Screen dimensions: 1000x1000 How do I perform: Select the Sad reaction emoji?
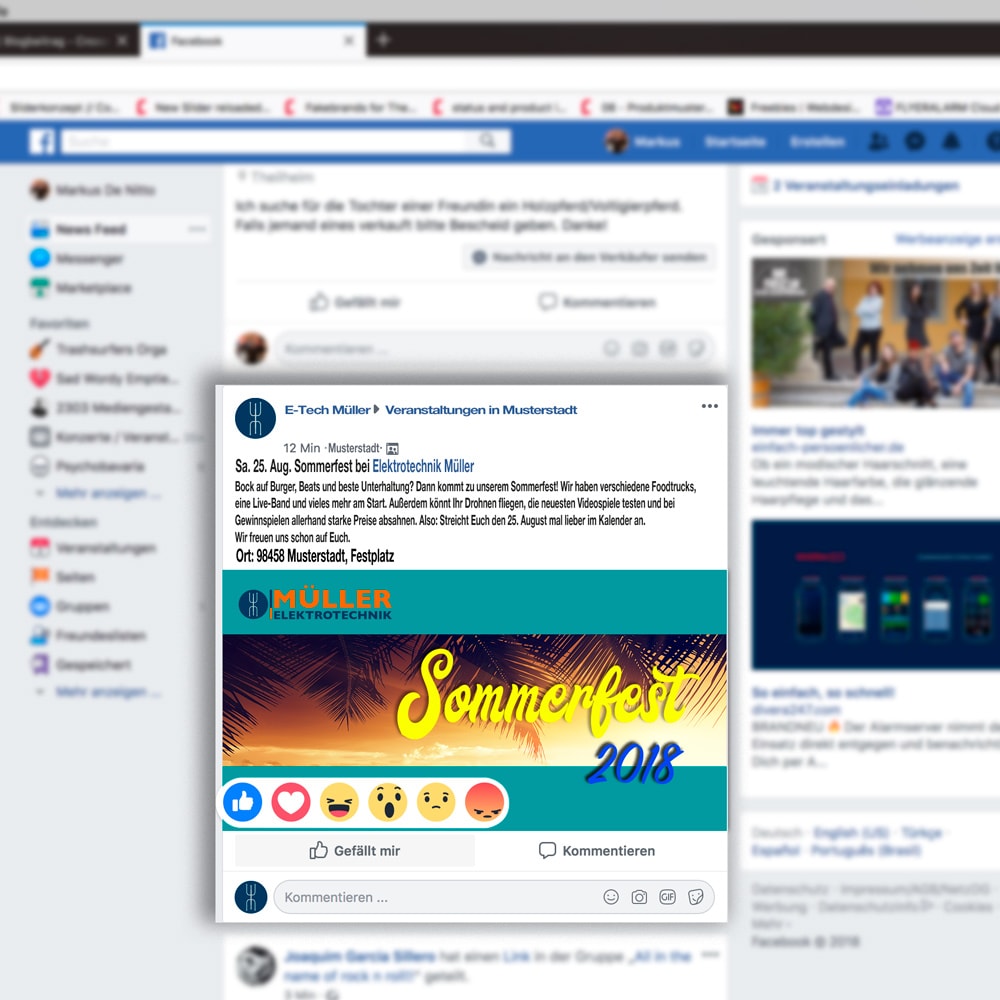(x=436, y=802)
